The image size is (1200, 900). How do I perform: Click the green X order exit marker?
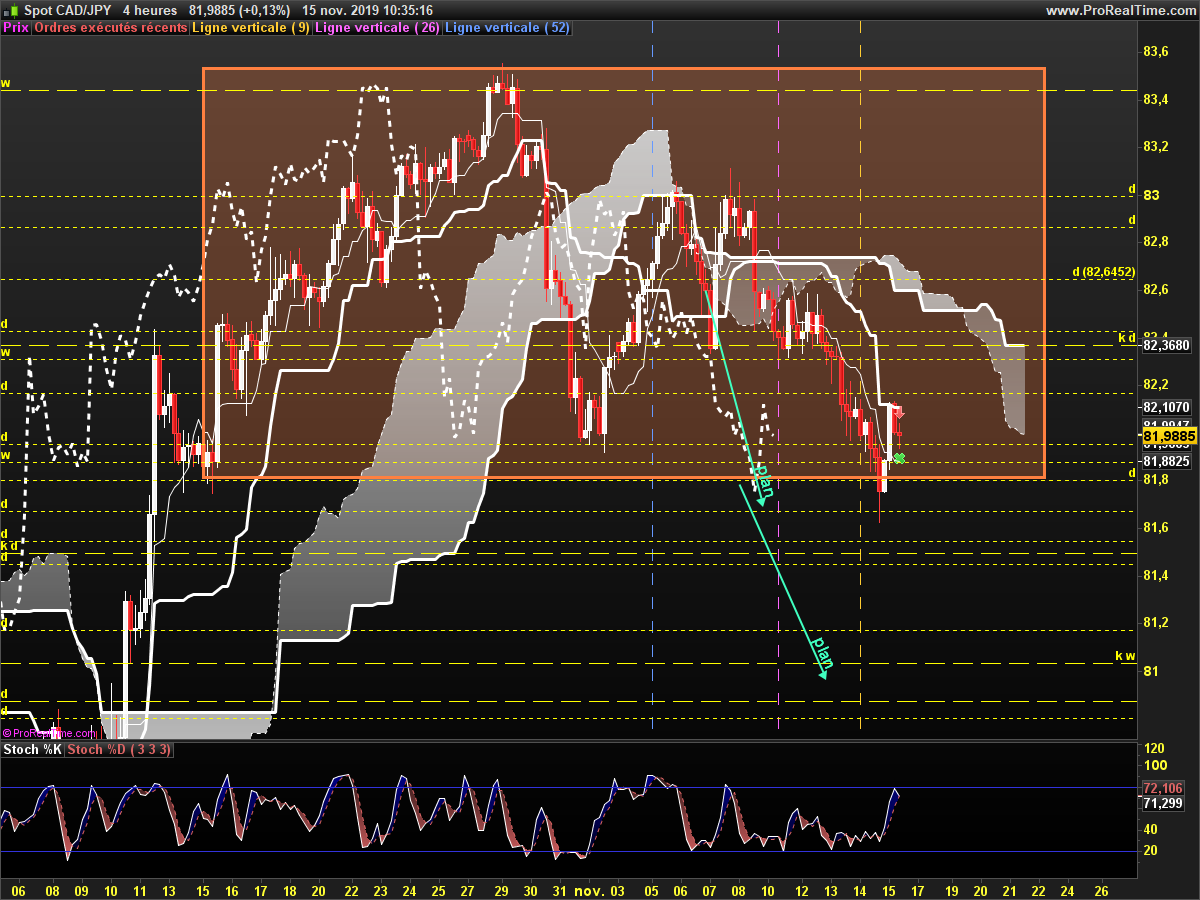[x=899, y=458]
